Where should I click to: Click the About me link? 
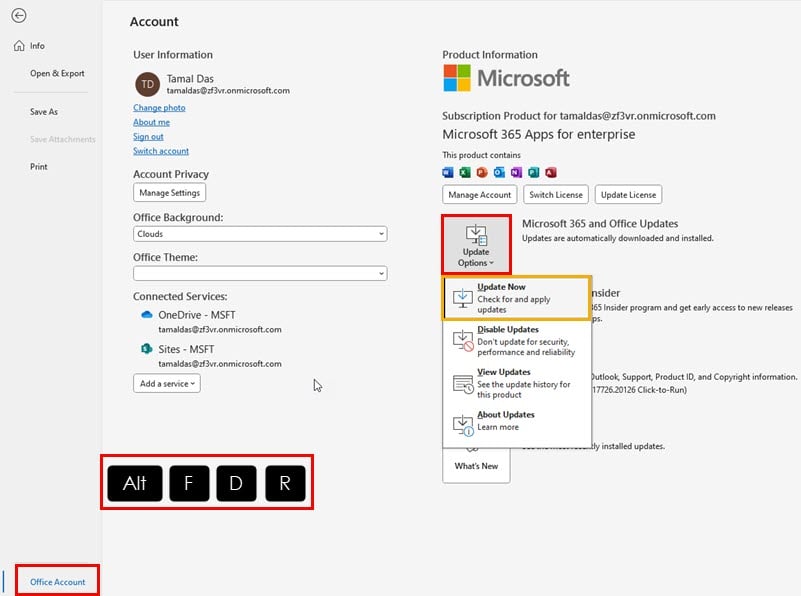pyautogui.click(x=152, y=123)
